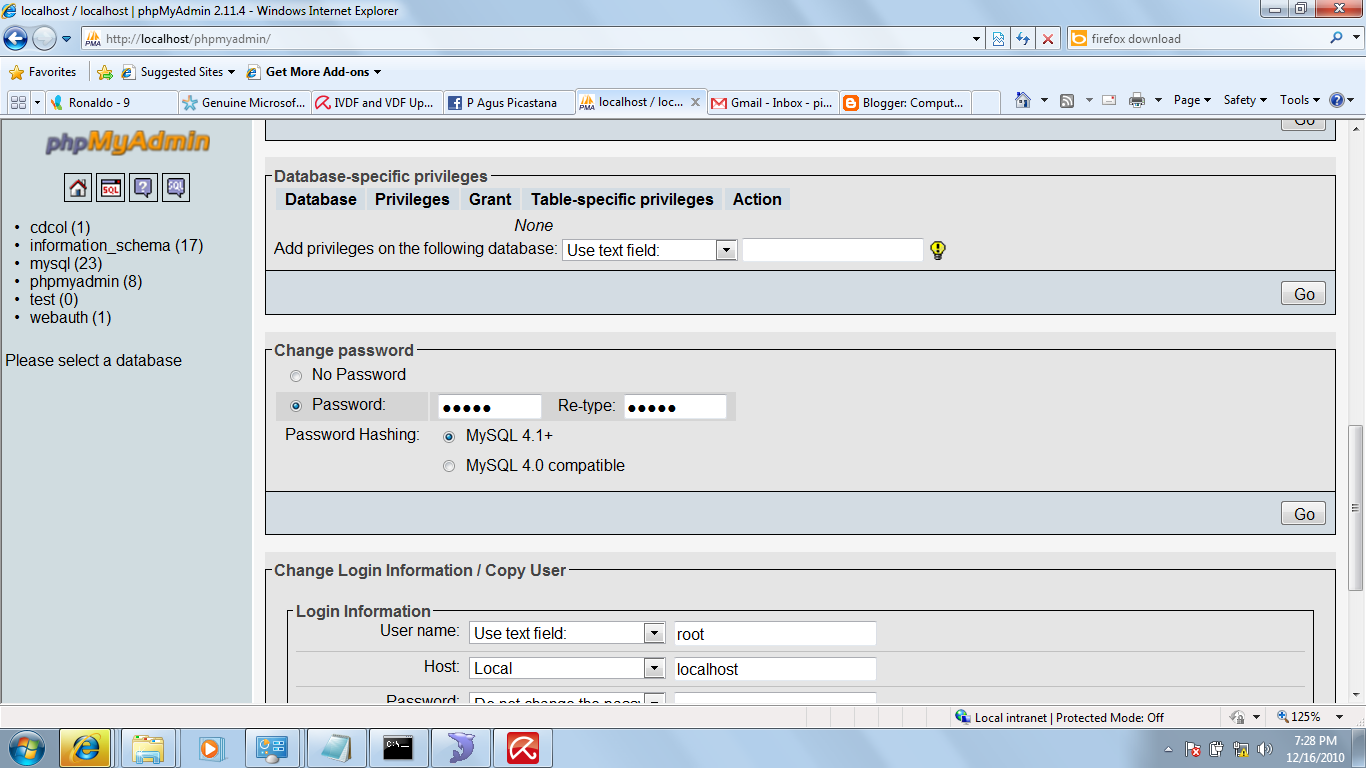This screenshot has width=1366, height=768.
Task: Switch to the Blogger: Comput... tab
Action: pos(905,102)
